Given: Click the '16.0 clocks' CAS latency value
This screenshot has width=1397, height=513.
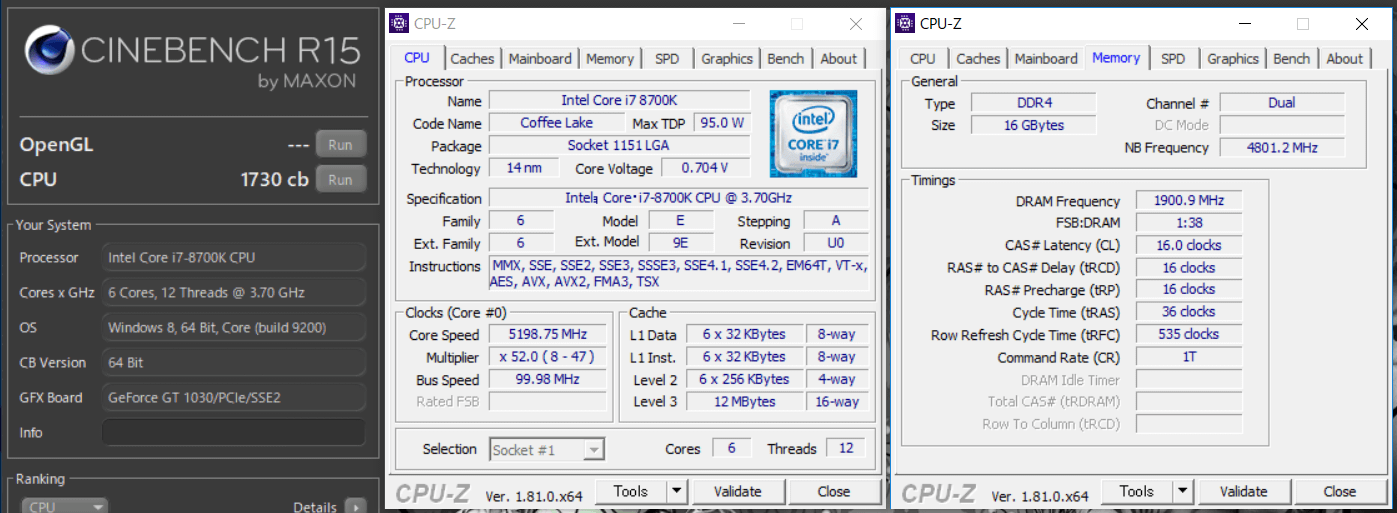Looking at the screenshot, I should 1189,245.
